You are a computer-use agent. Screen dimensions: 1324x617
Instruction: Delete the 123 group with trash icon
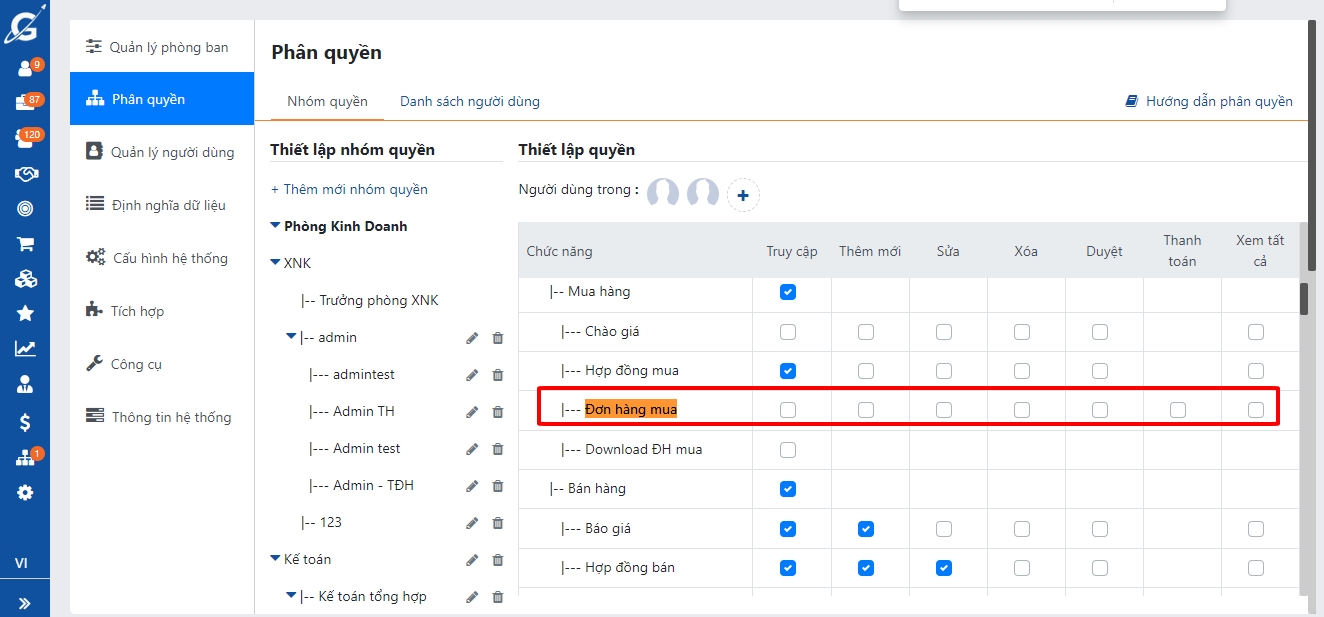point(498,523)
